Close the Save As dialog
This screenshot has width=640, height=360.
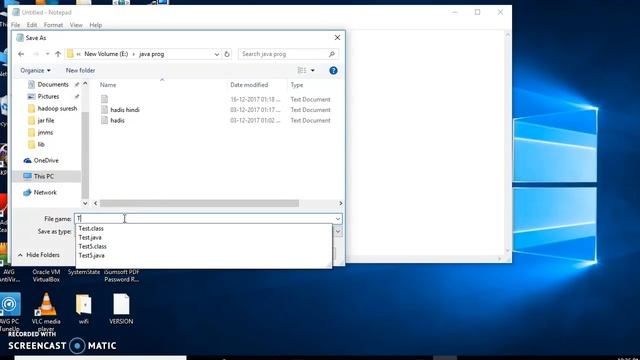point(337,38)
